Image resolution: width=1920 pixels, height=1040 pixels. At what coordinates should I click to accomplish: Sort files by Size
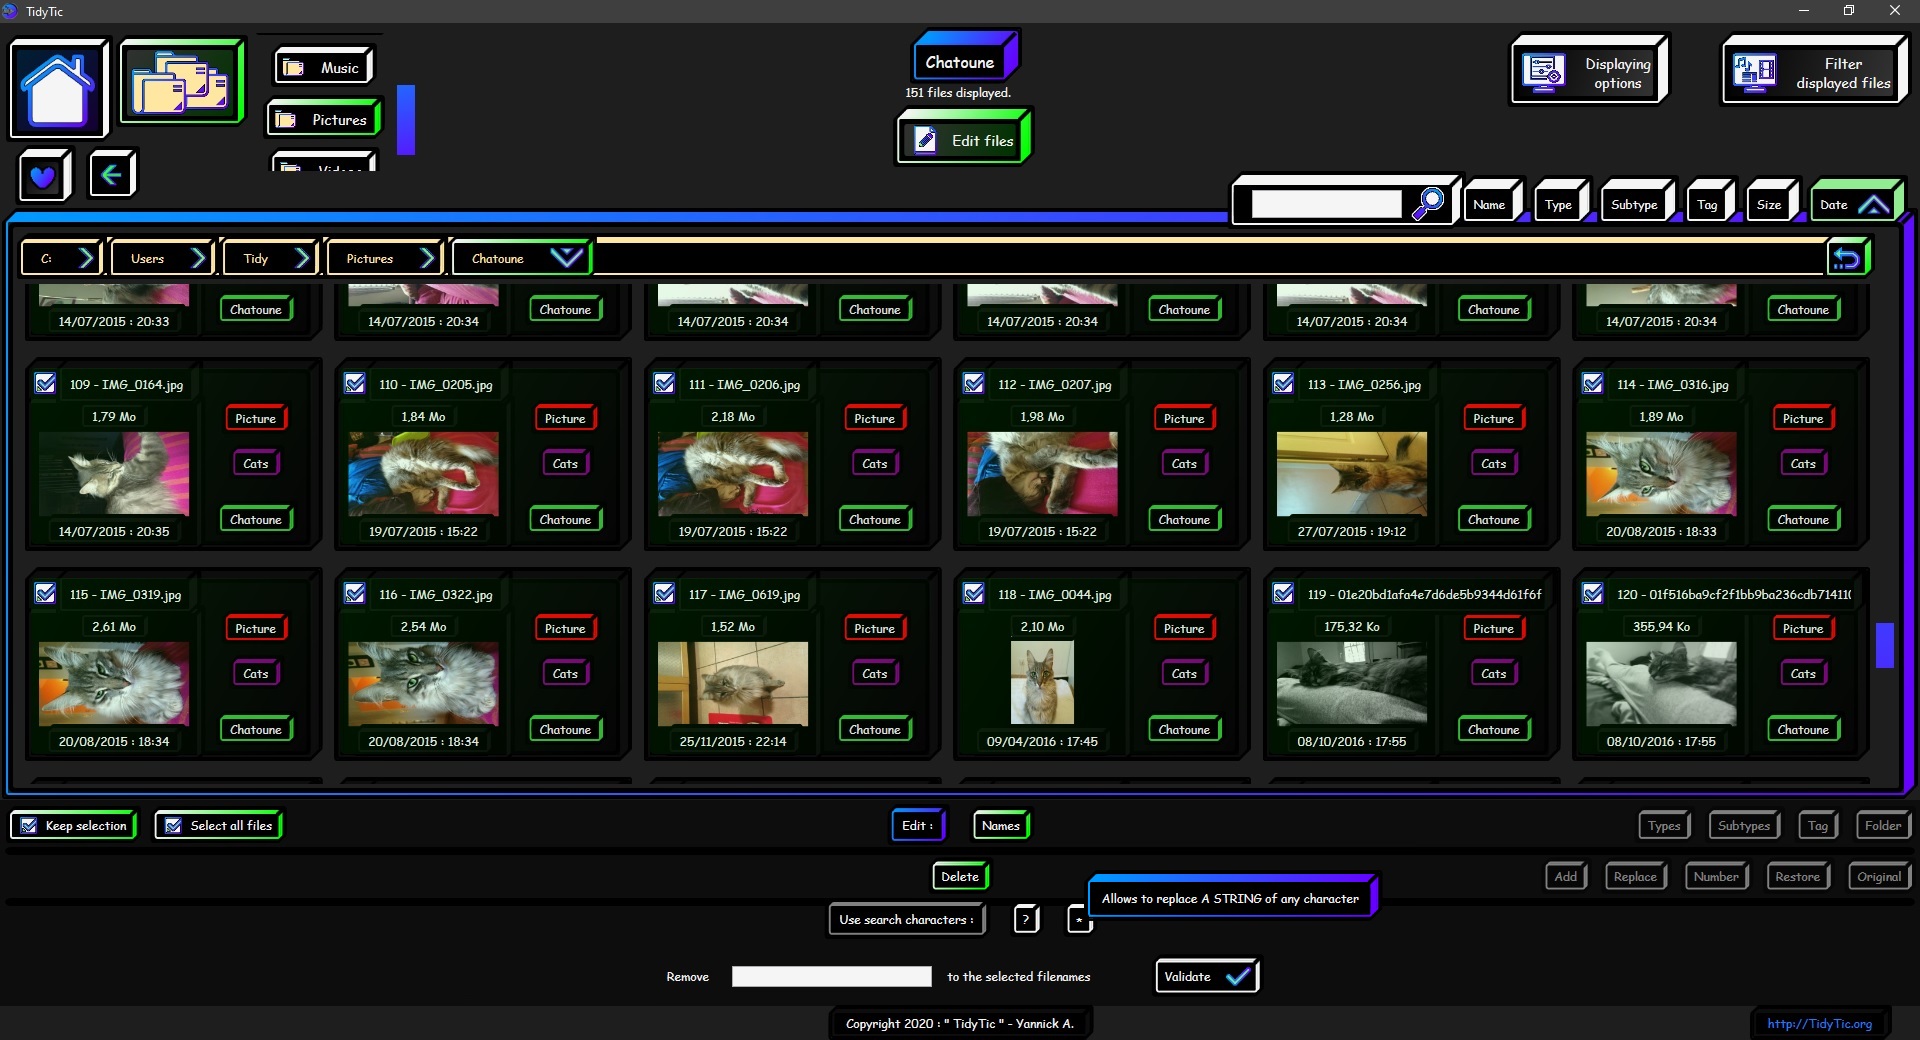tap(1768, 205)
